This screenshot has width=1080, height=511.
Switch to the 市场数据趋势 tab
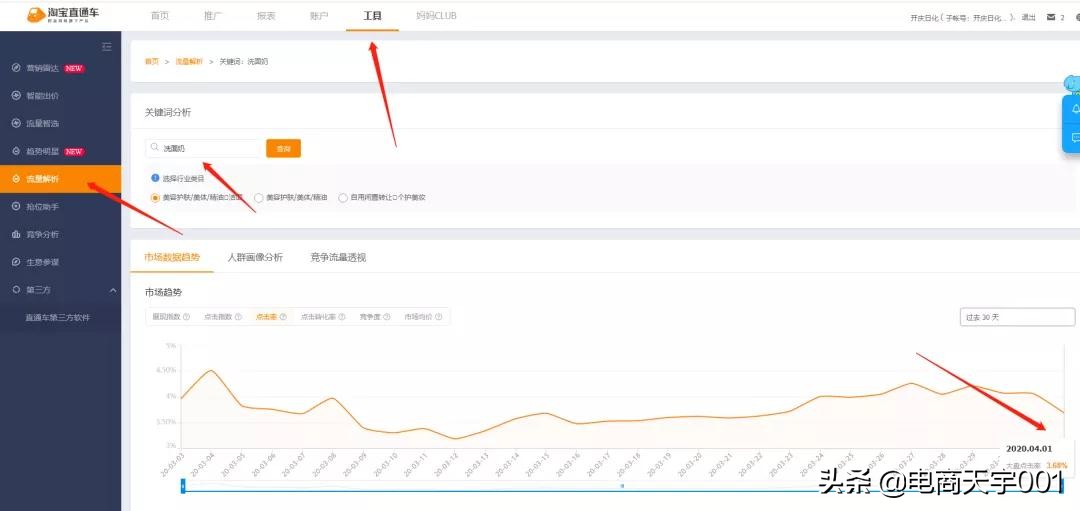[172, 258]
